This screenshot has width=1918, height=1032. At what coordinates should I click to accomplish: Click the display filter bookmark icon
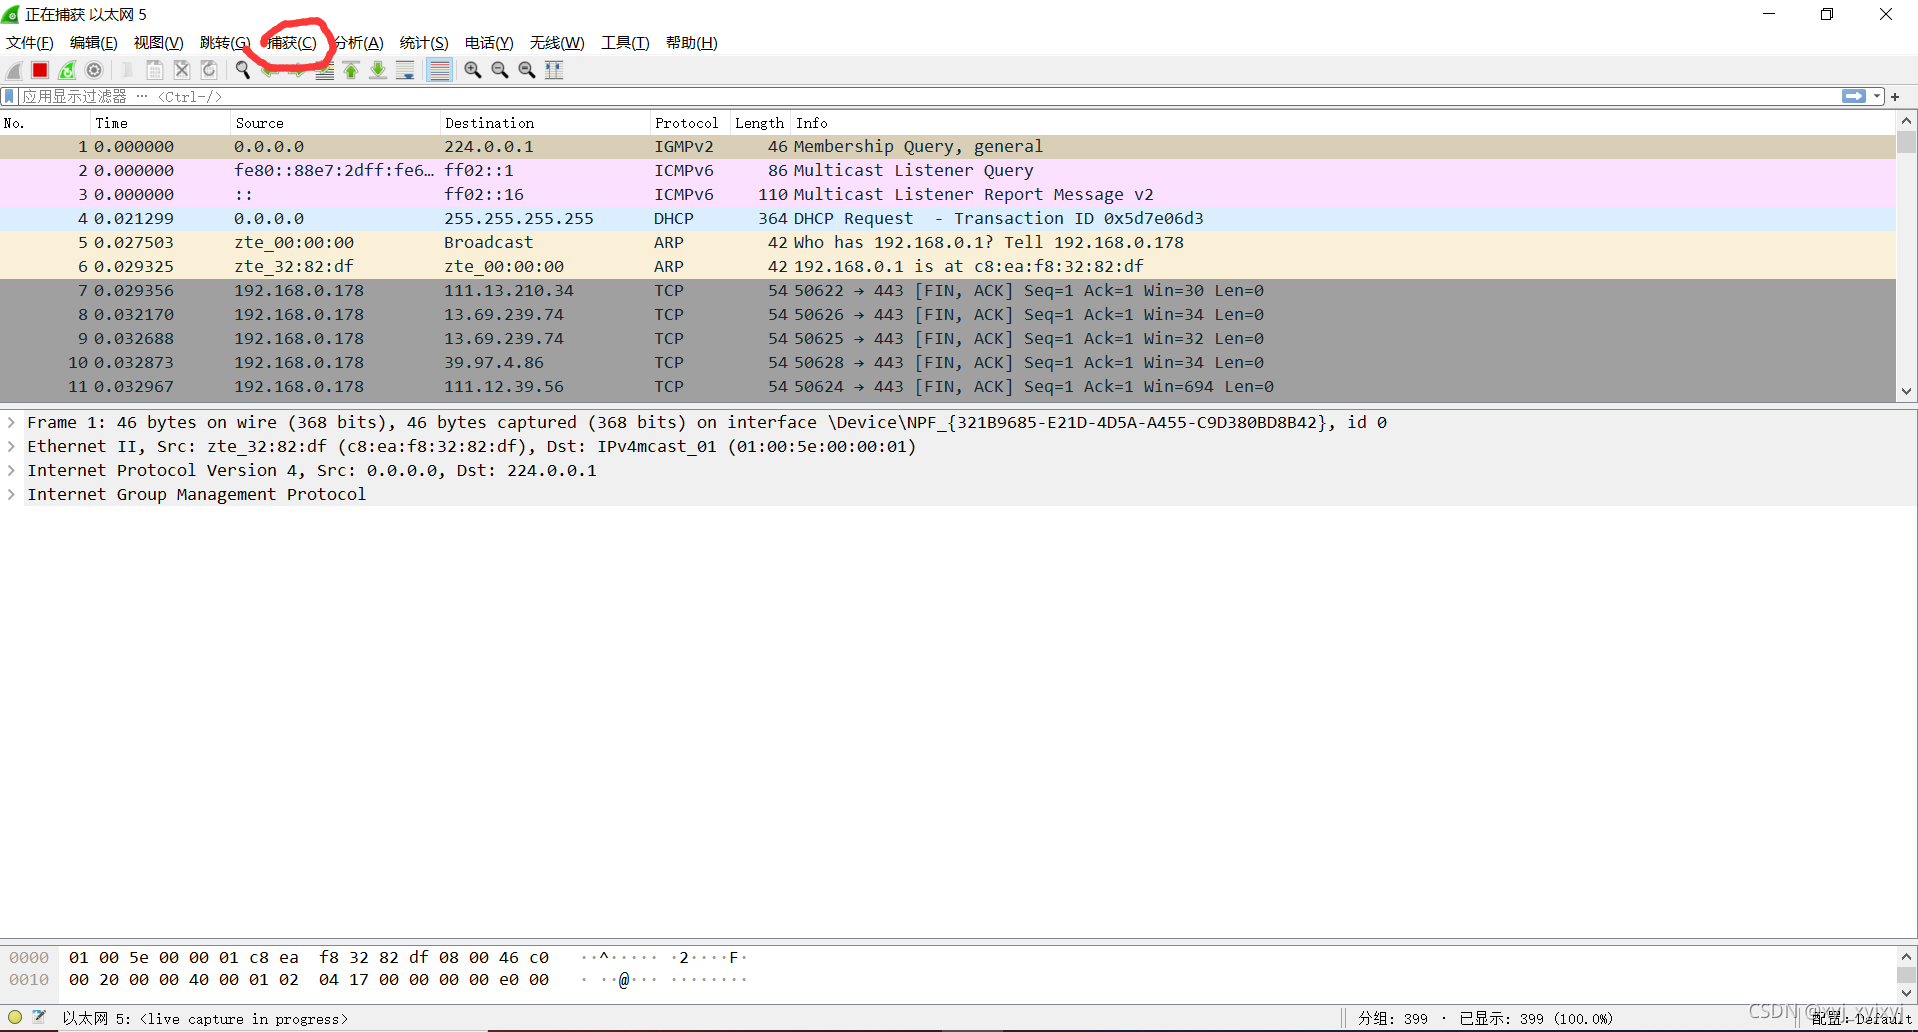click(10, 96)
